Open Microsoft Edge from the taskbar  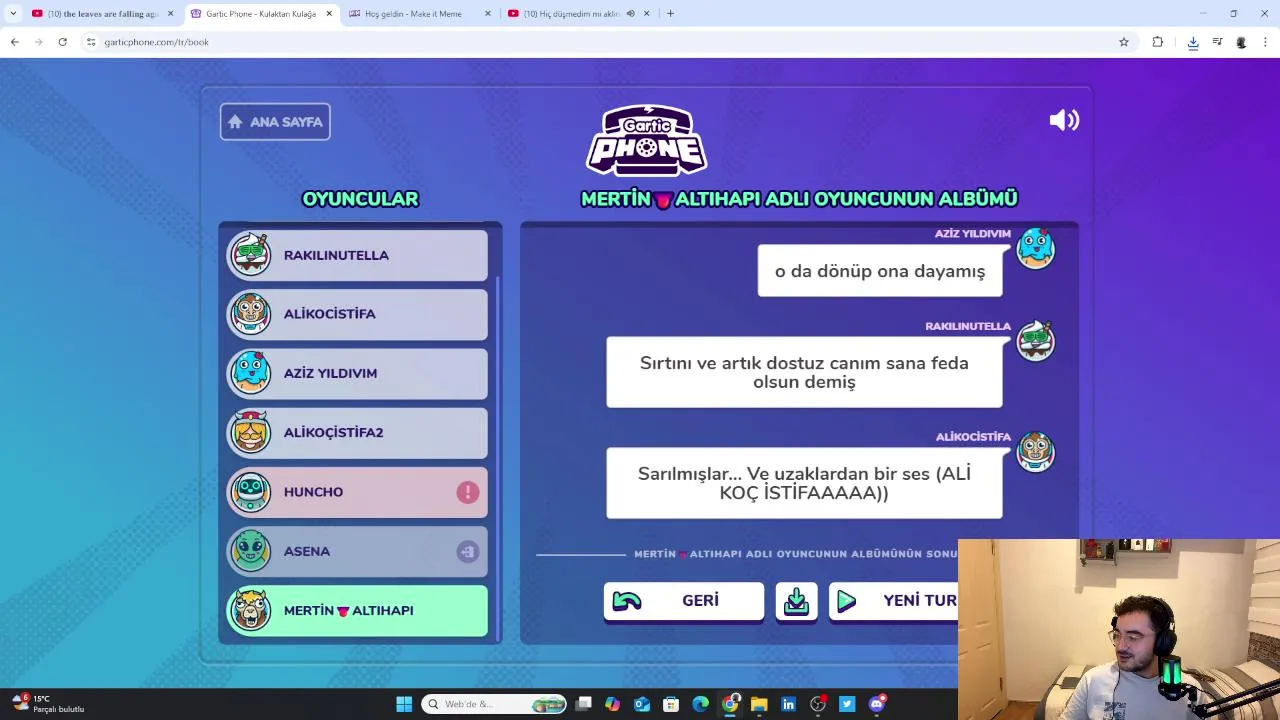coord(701,704)
